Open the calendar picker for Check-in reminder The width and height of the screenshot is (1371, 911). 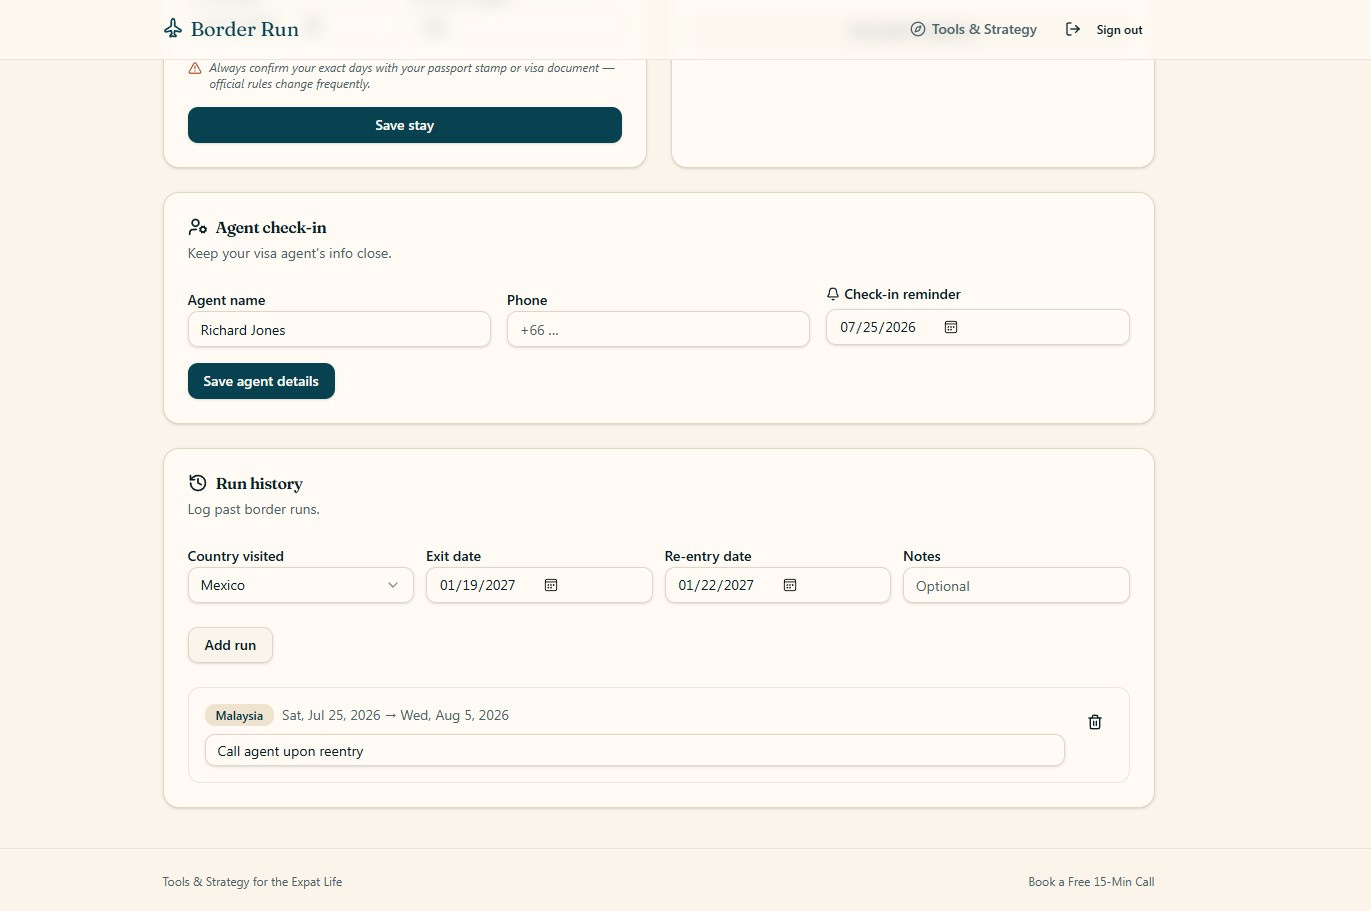click(x=951, y=327)
